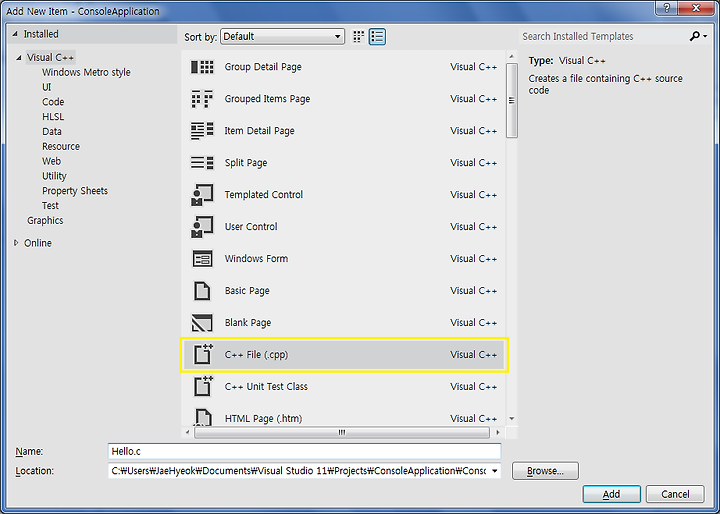
Task: Click the Group Detail Page template icon
Action: tap(202, 67)
